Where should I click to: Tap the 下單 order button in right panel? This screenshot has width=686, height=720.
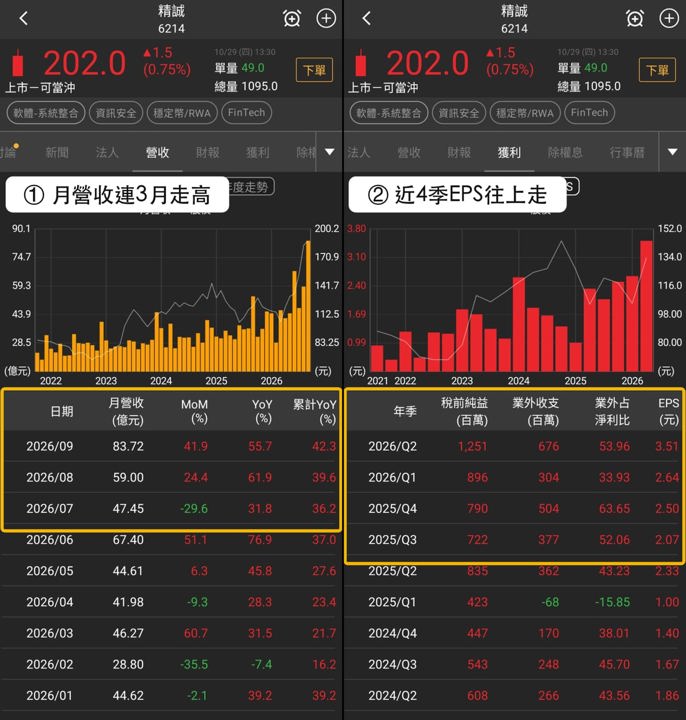657,70
